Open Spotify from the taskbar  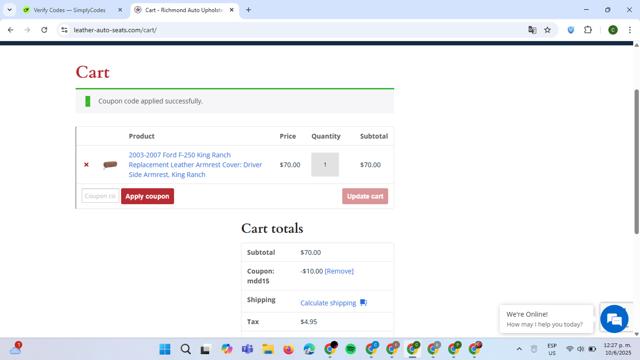click(x=351, y=349)
